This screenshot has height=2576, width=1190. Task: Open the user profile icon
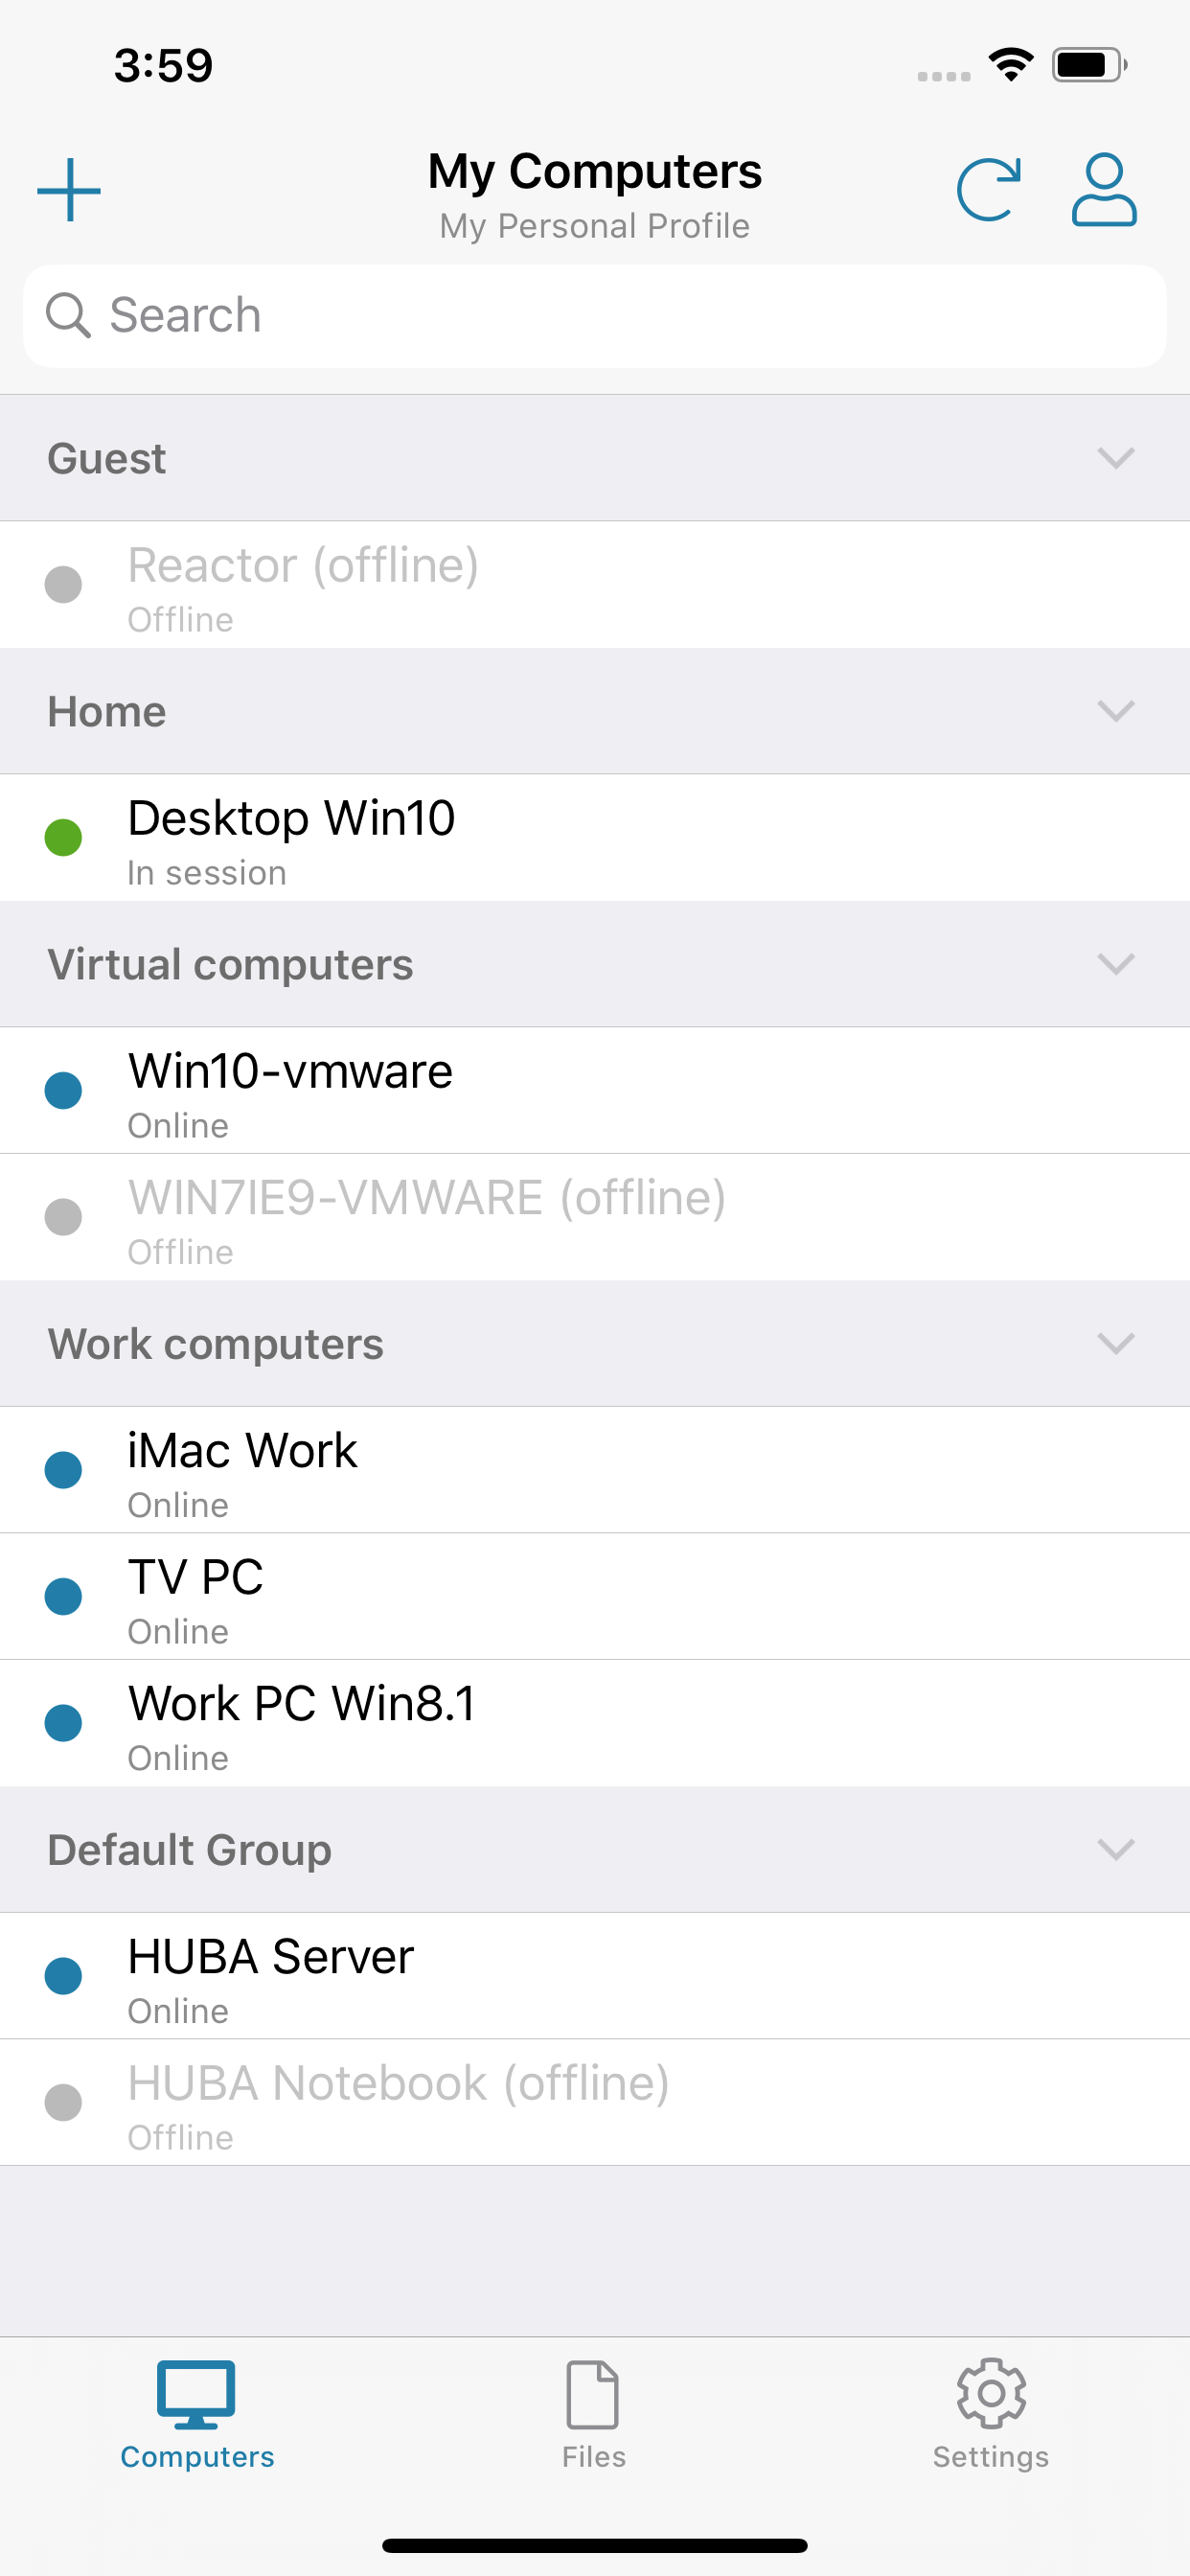click(x=1104, y=190)
